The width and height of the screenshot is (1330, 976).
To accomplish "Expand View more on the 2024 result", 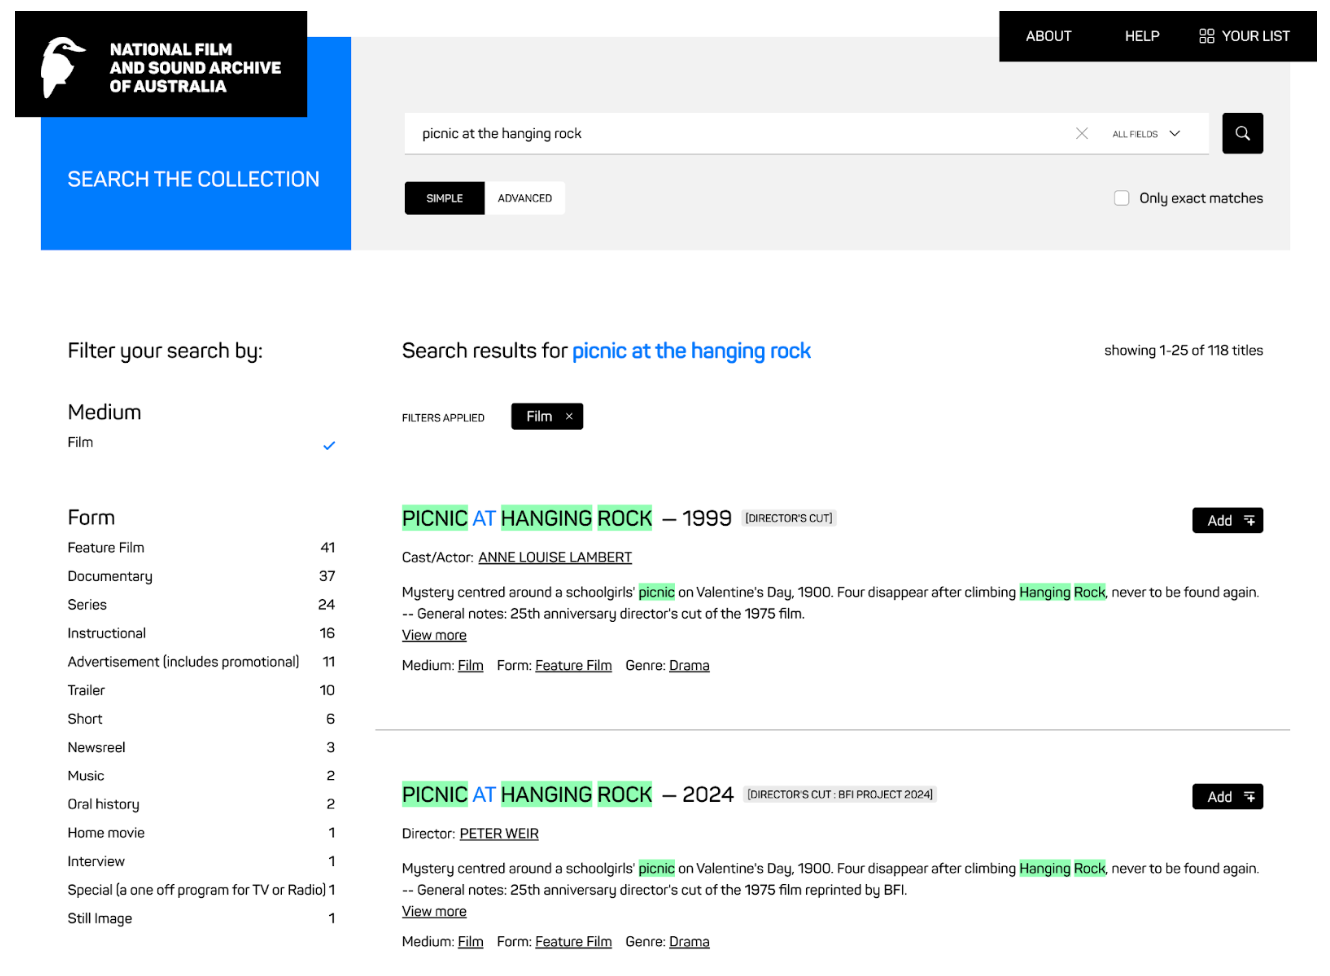I will tap(434, 911).
